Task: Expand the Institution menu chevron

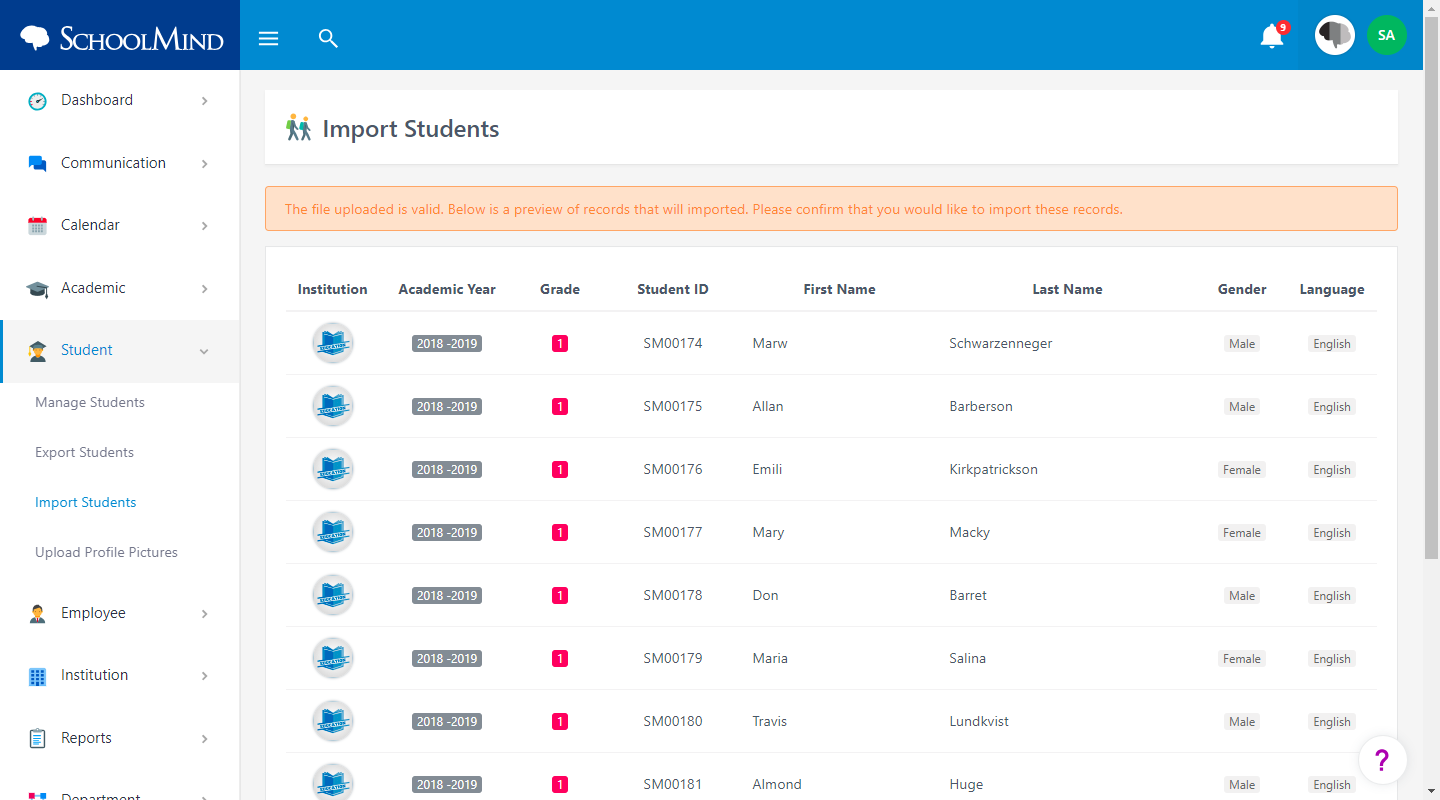Action: pyautogui.click(x=204, y=676)
